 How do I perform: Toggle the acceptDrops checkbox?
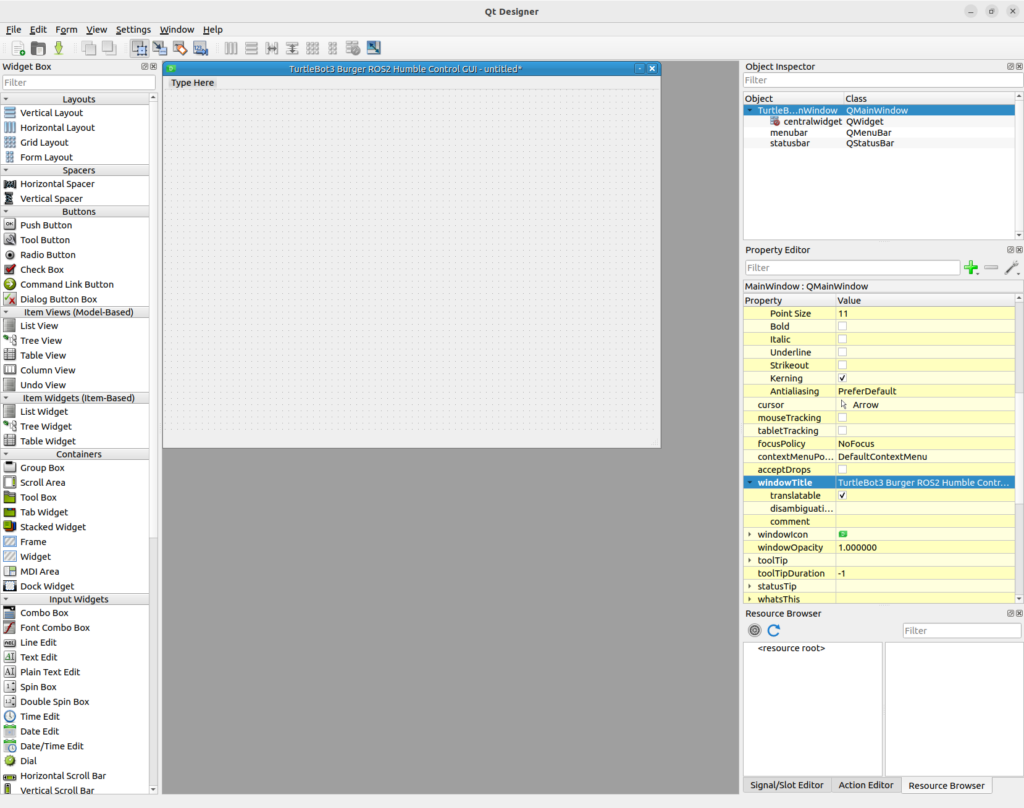click(842, 470)
